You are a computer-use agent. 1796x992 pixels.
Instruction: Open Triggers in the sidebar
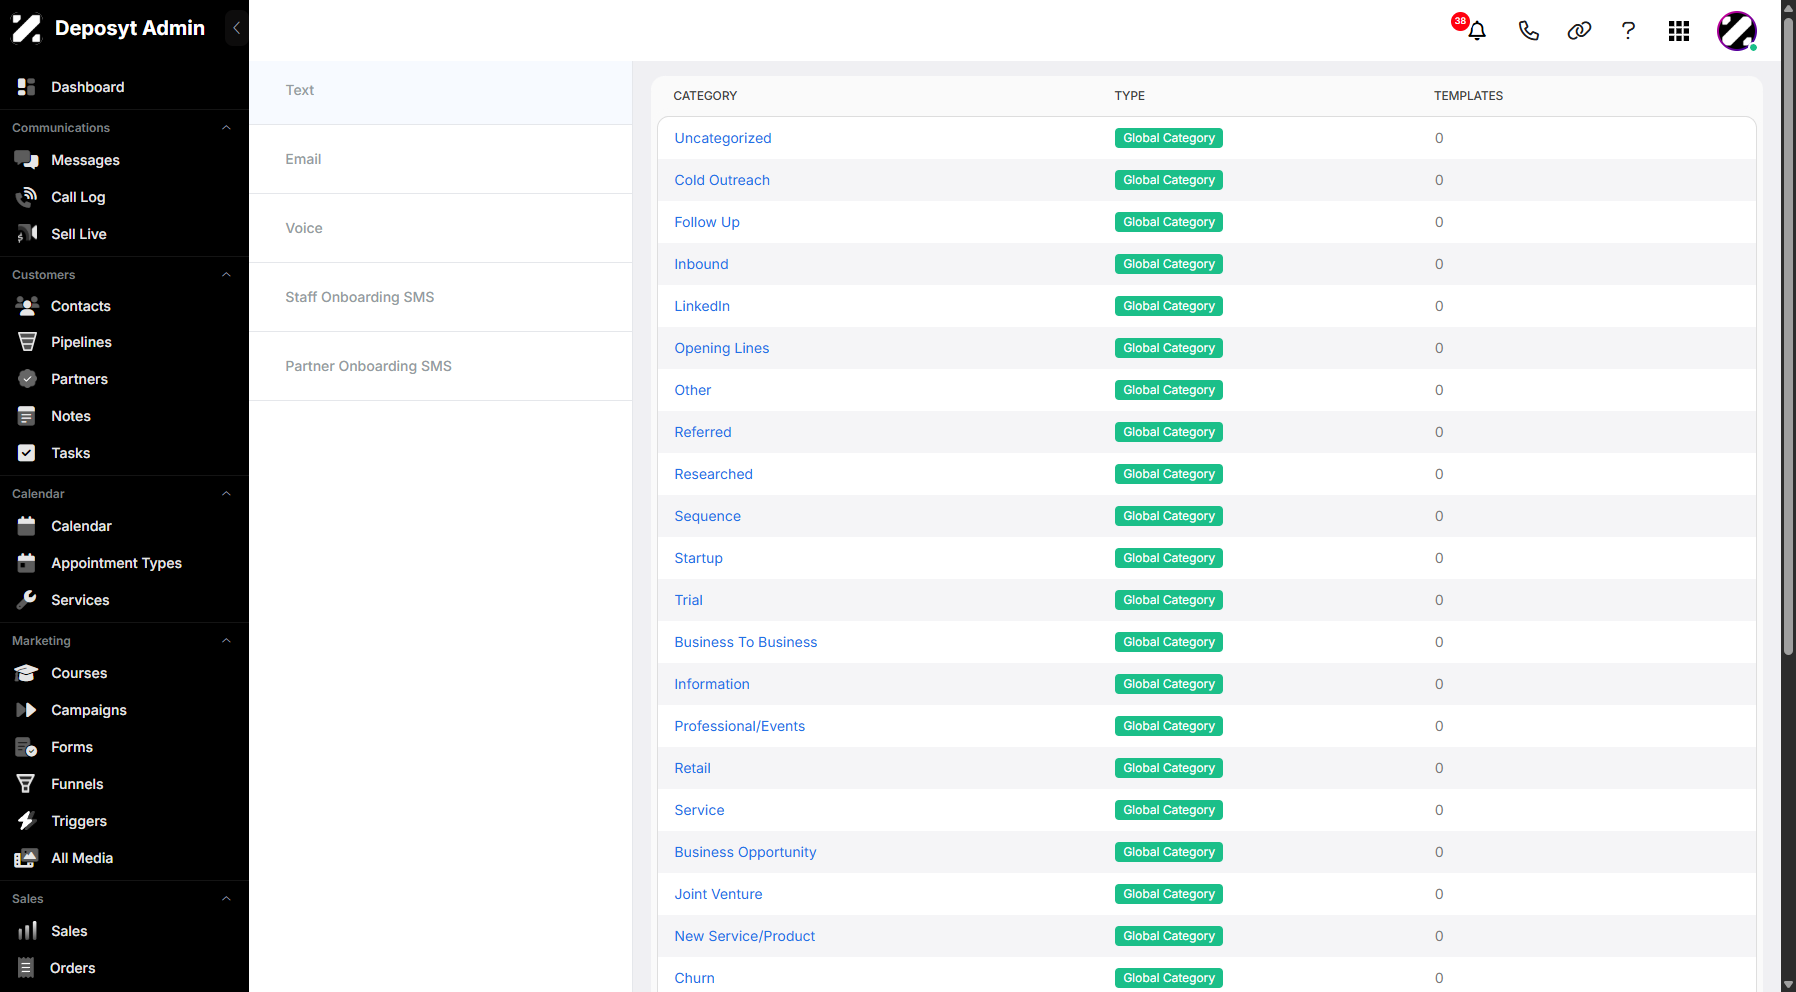click(x=78, y=821)
